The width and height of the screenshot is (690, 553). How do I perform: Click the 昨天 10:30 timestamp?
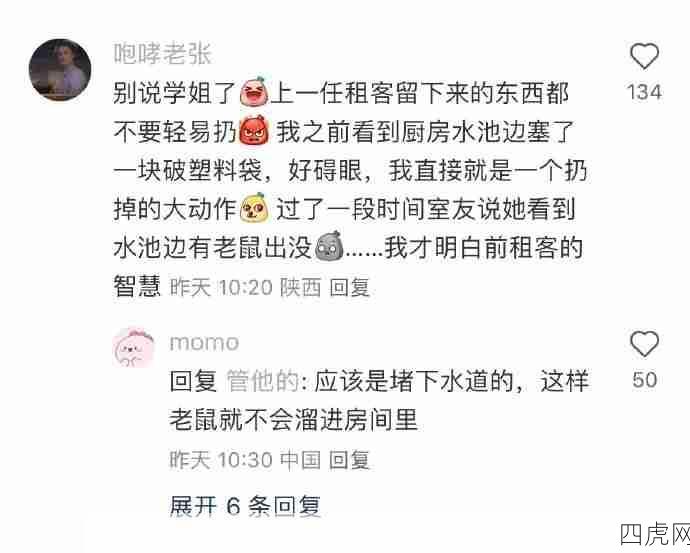point(221,460)
